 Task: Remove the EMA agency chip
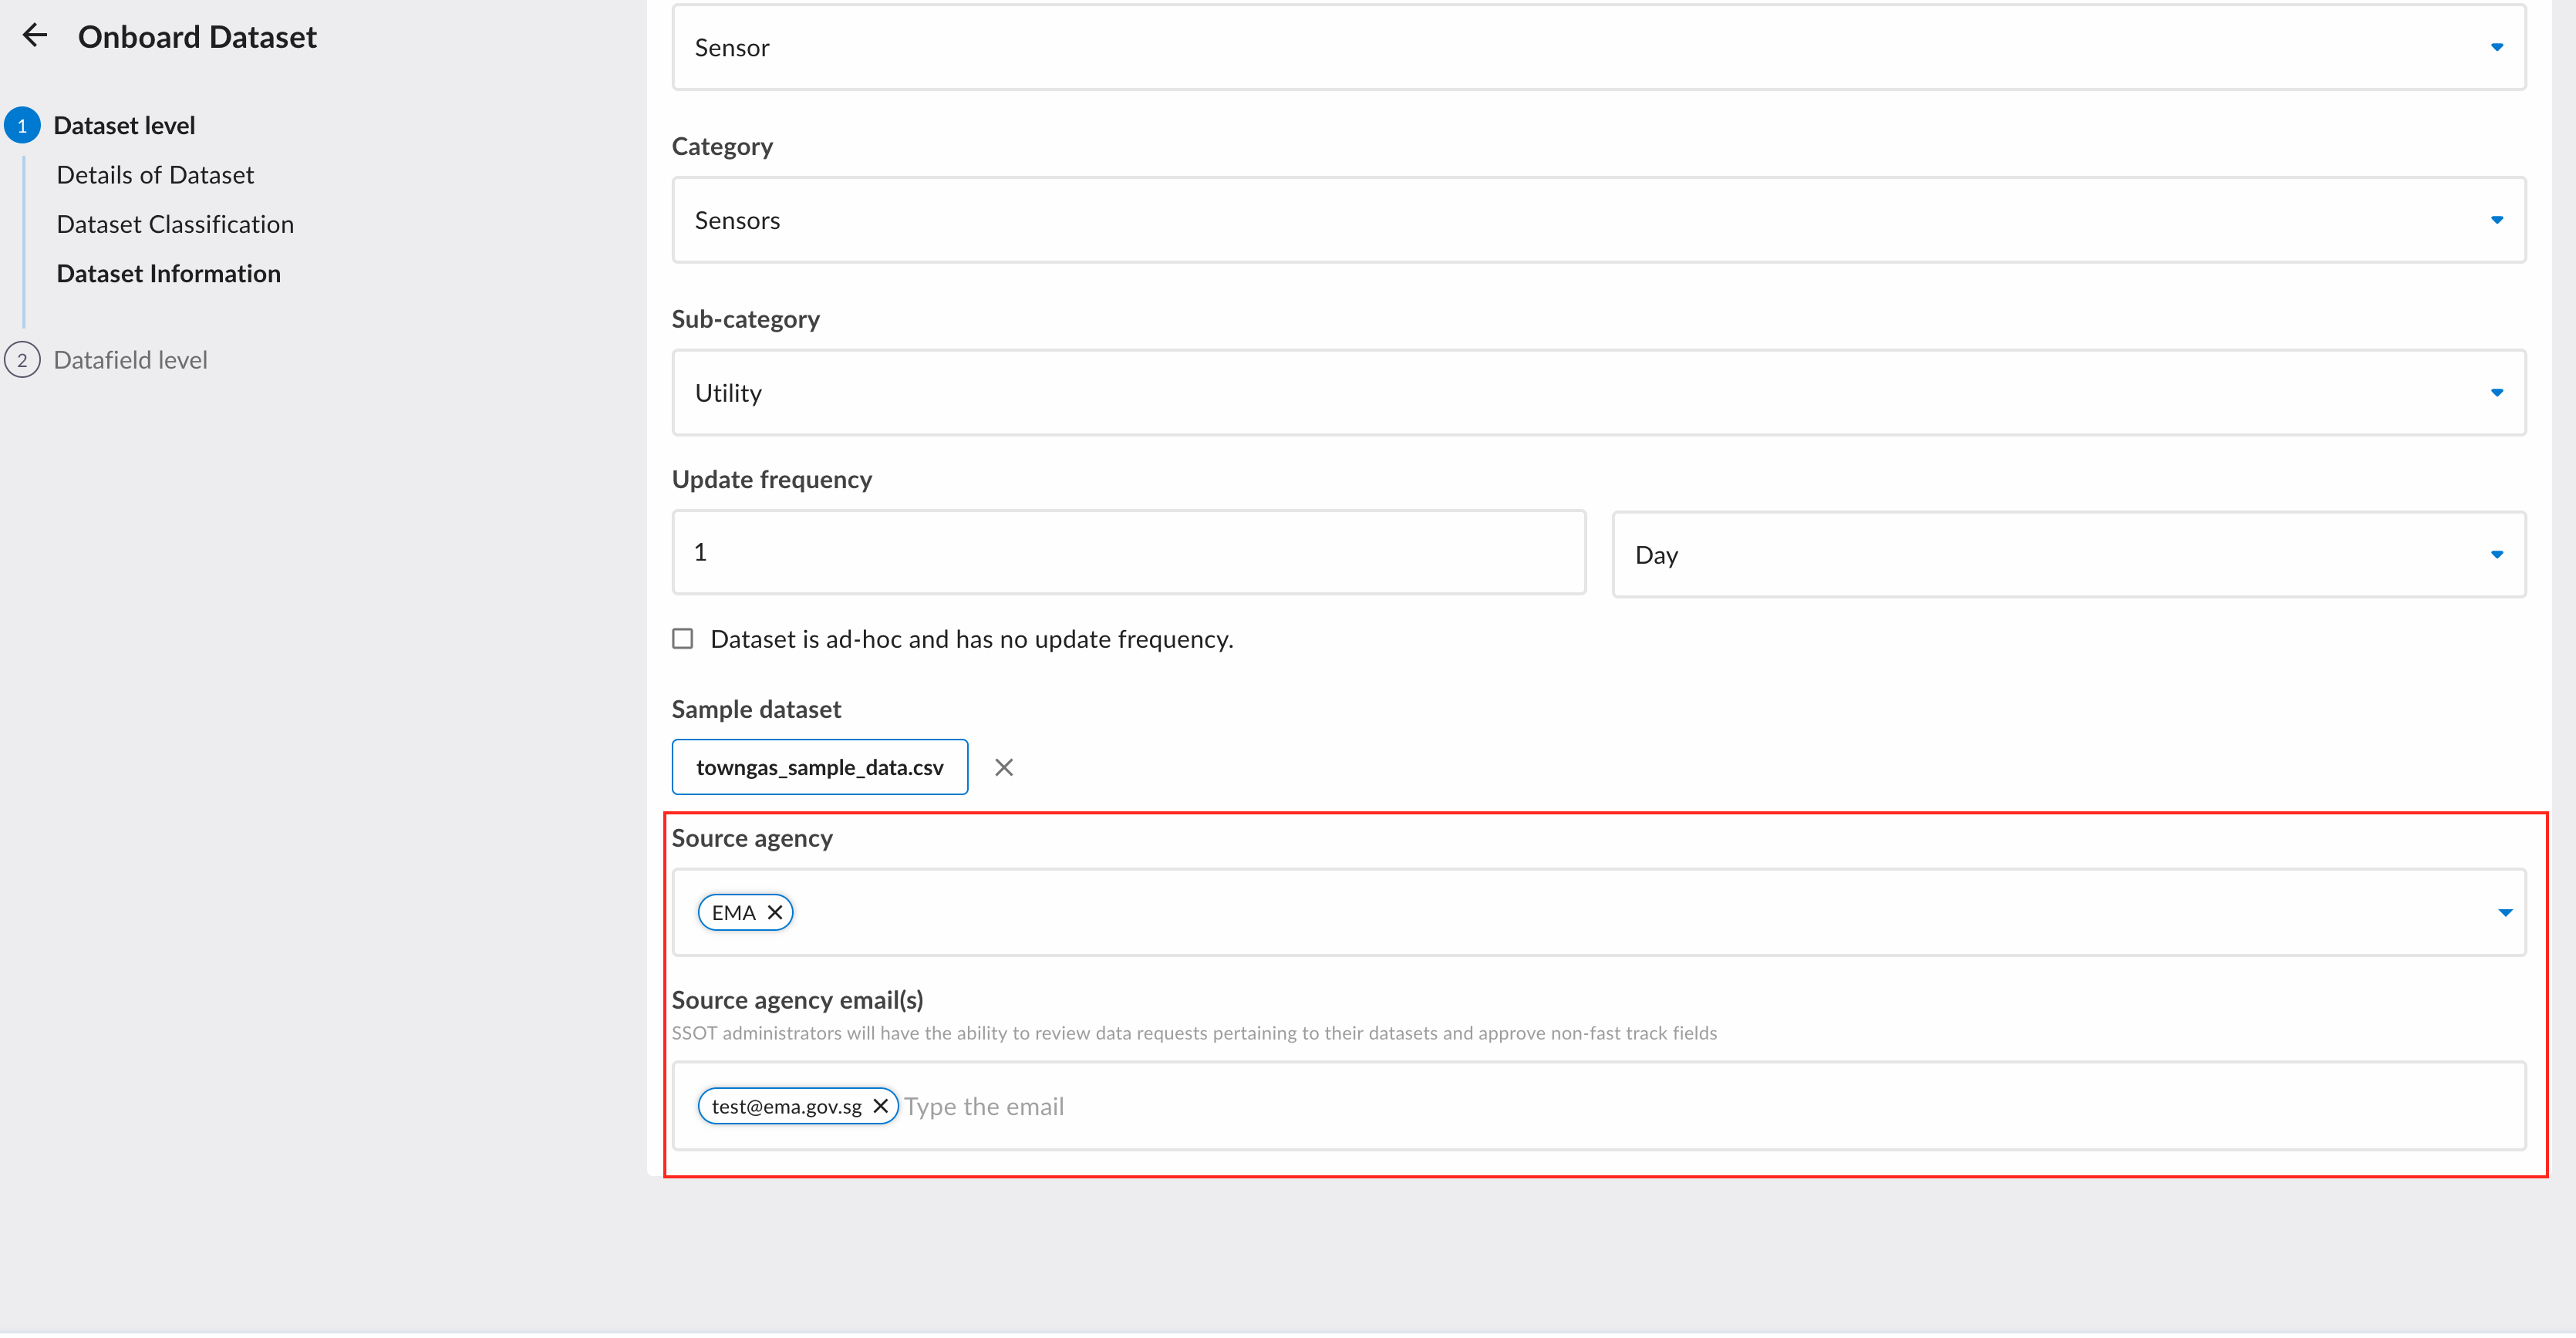(775, 912)
